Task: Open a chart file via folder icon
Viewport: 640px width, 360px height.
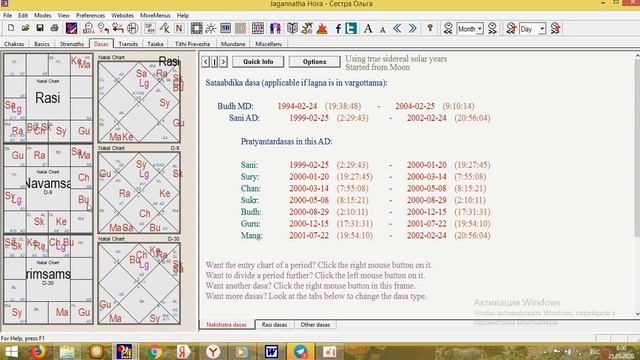Action: click(25, 28)
